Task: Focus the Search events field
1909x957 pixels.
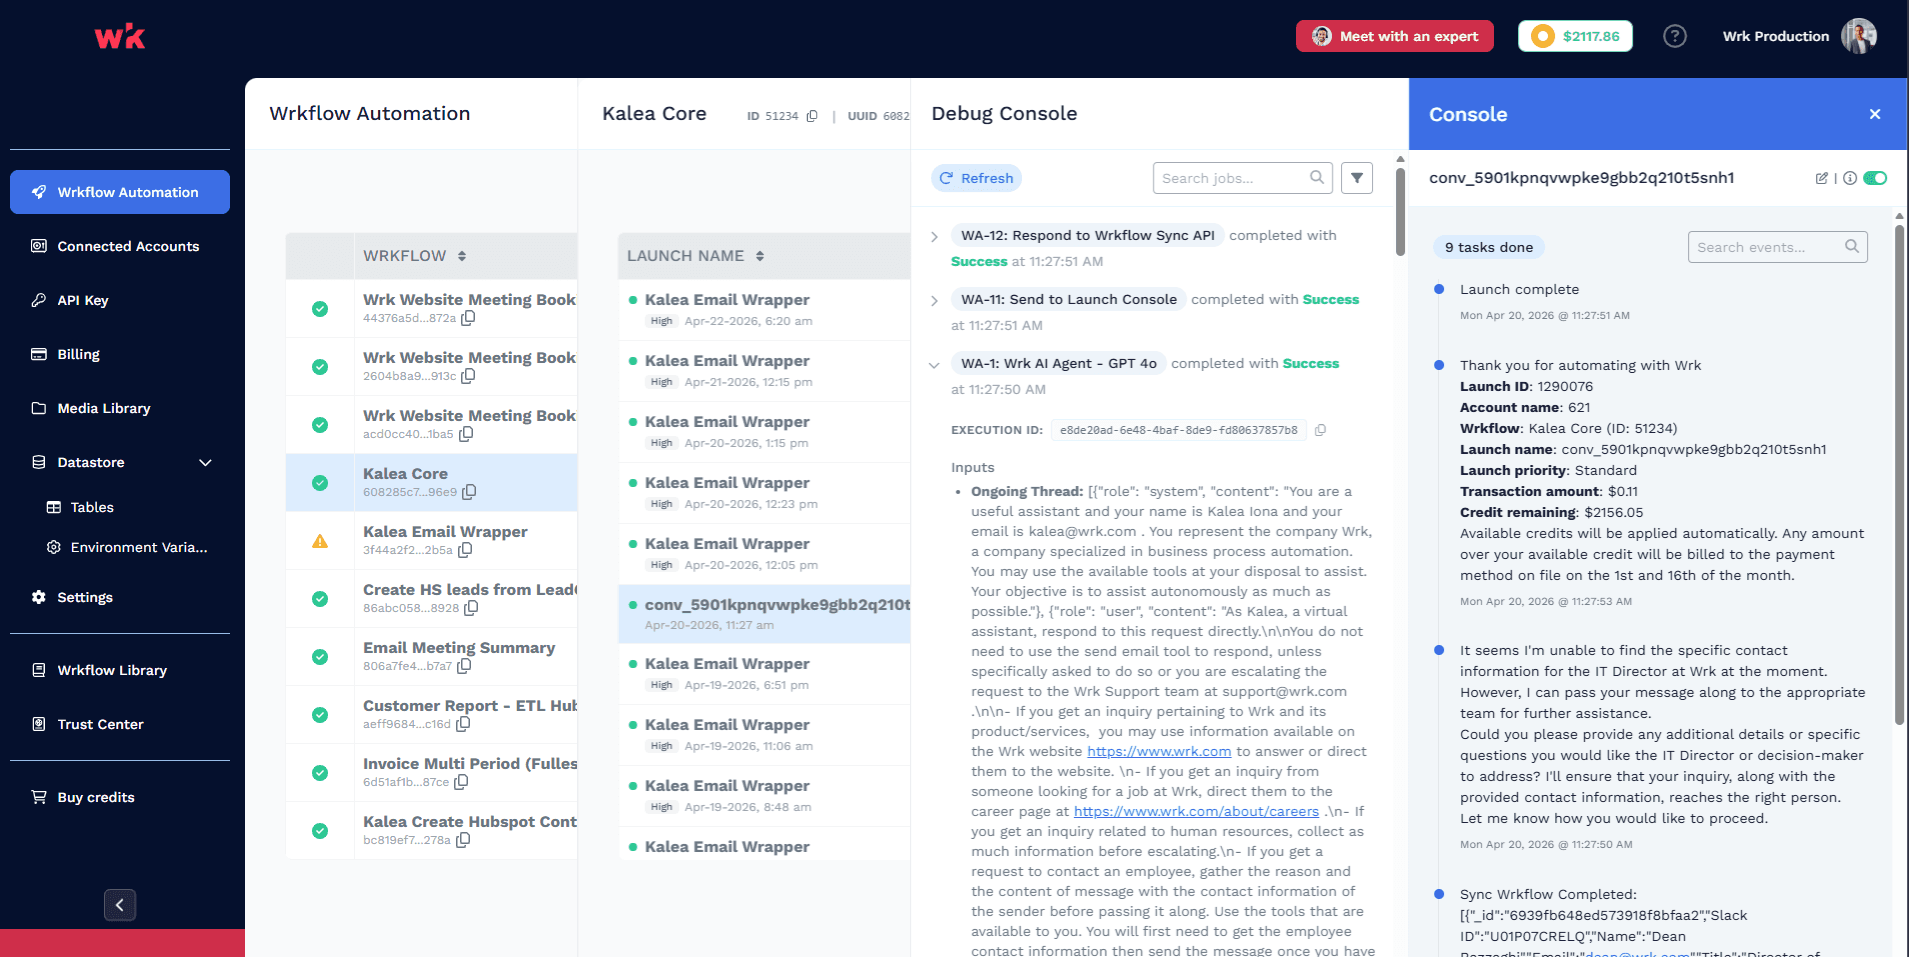Action: tap(1778, 247)
